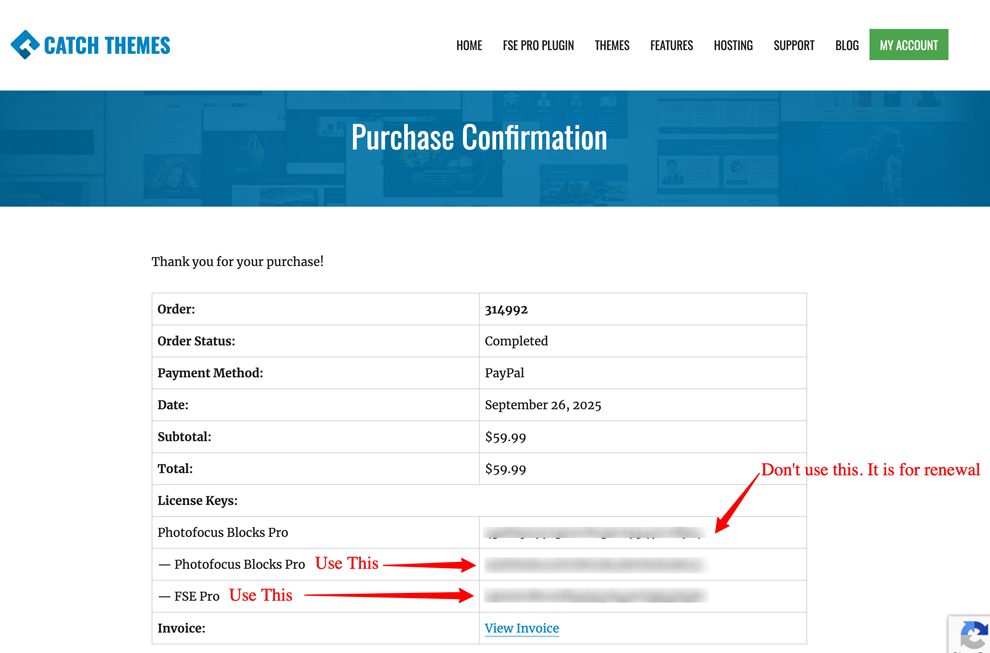Open the Home menu item
The width and height of the screenshot is (990, 653).
tap(469, 45)
